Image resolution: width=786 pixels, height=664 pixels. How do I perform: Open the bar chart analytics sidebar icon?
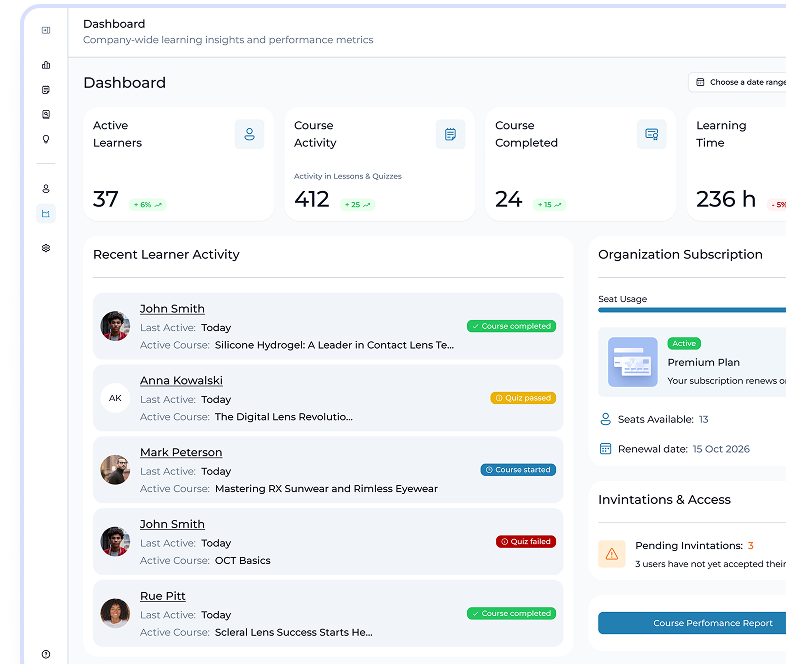[x=46, y=65]
